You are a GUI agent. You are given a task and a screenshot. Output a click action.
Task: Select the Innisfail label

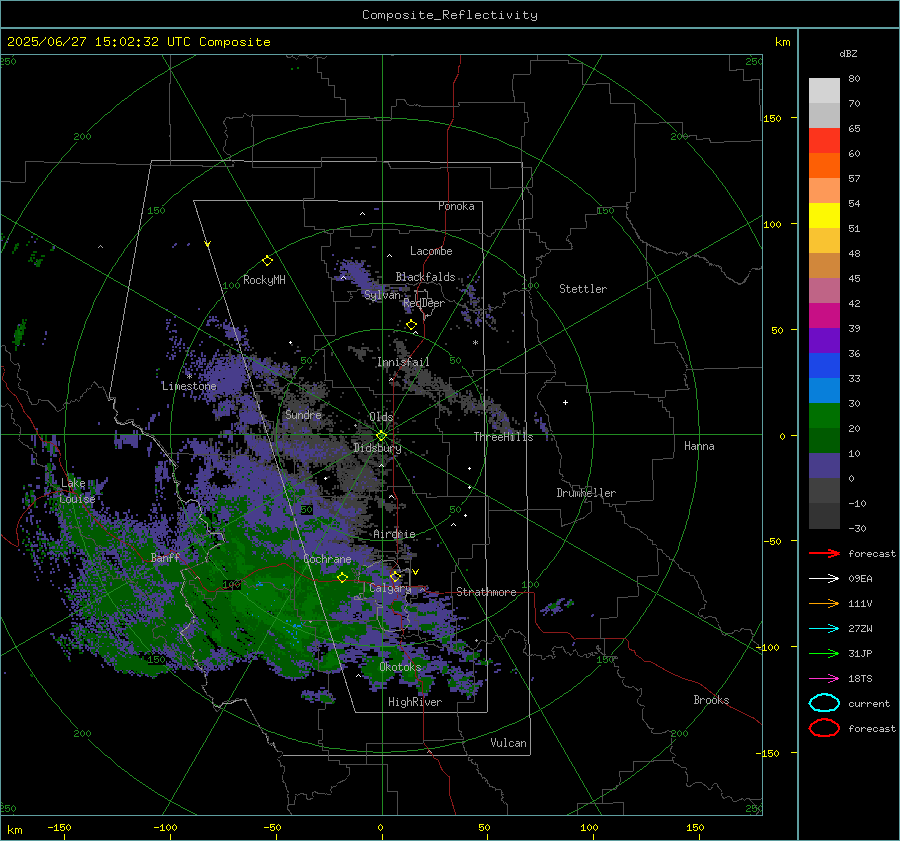pyautogui.click(x=403, y=362)
